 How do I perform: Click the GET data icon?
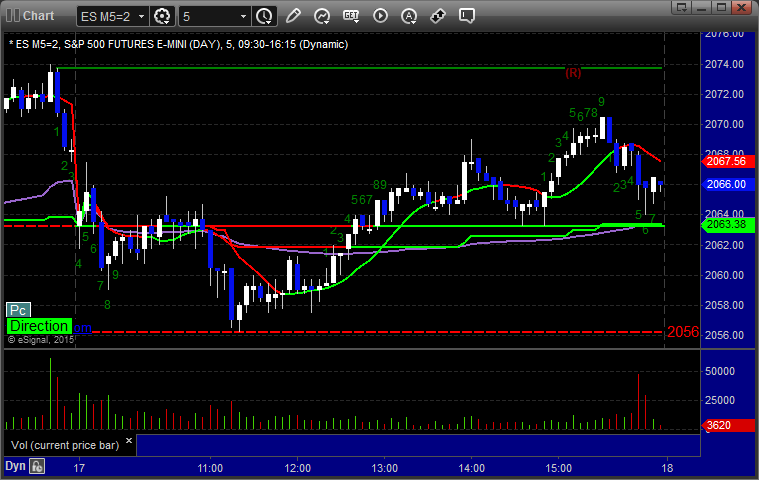point(351,16)
